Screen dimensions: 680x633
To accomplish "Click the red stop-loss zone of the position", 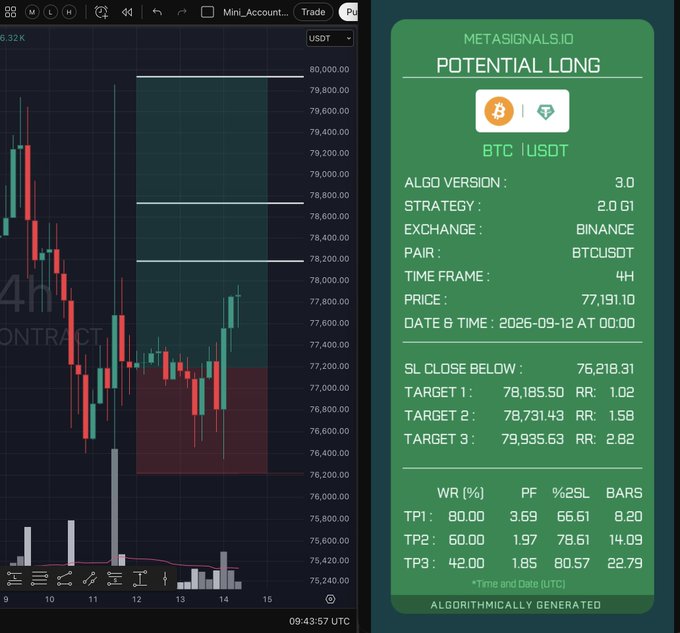I will [202, 421].
